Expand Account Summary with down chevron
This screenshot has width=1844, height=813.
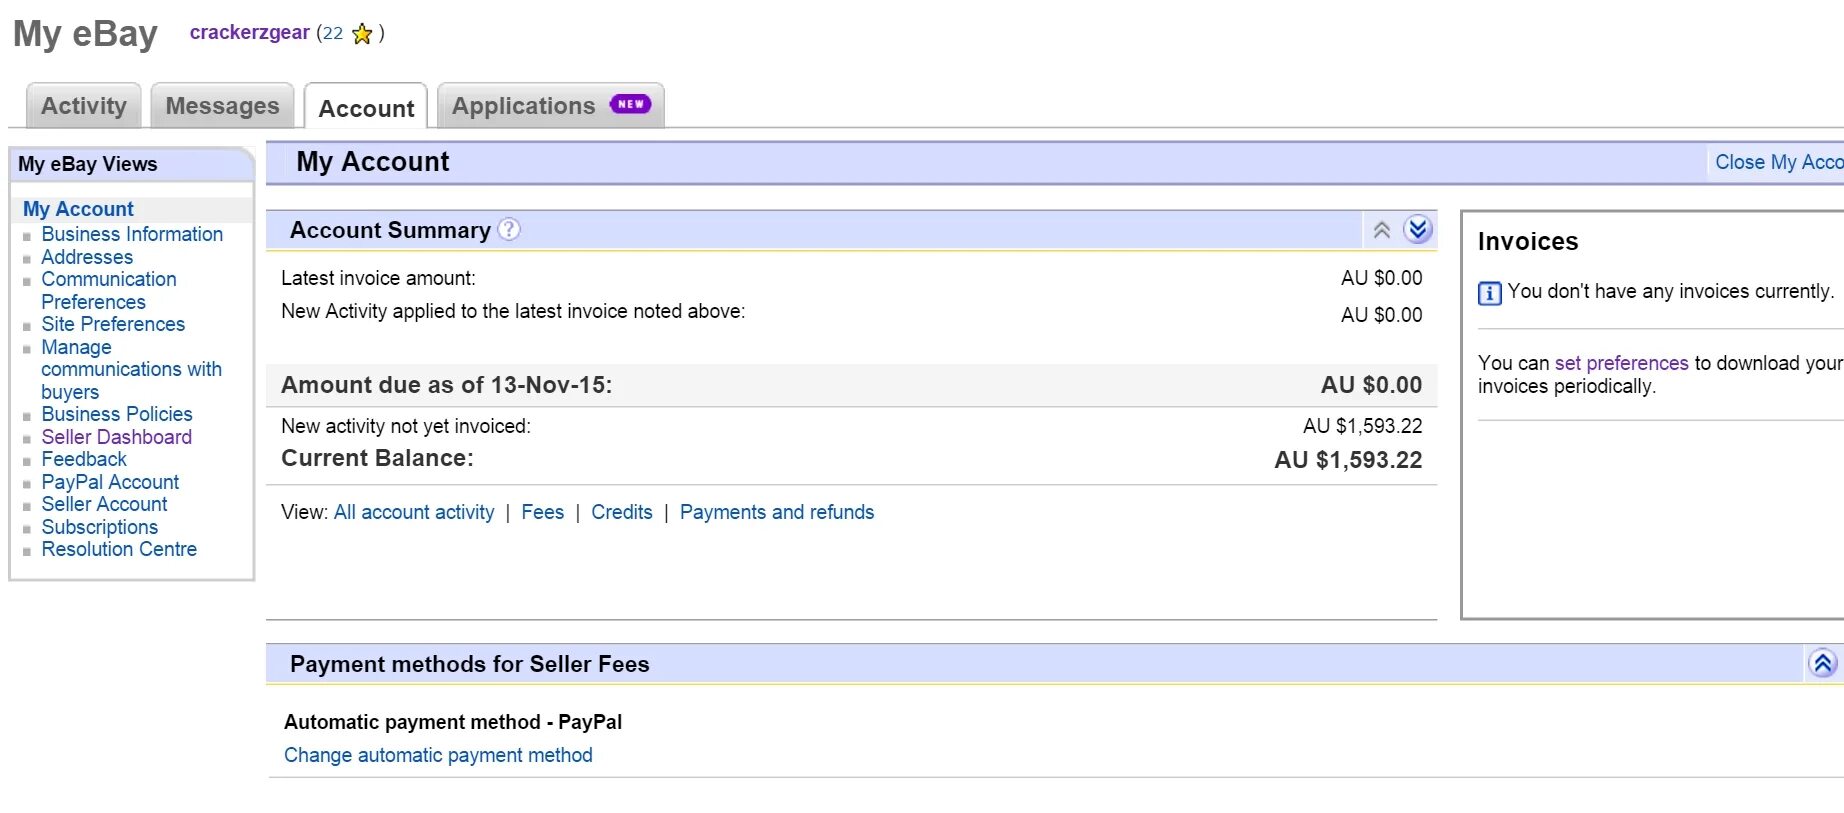1418,230
